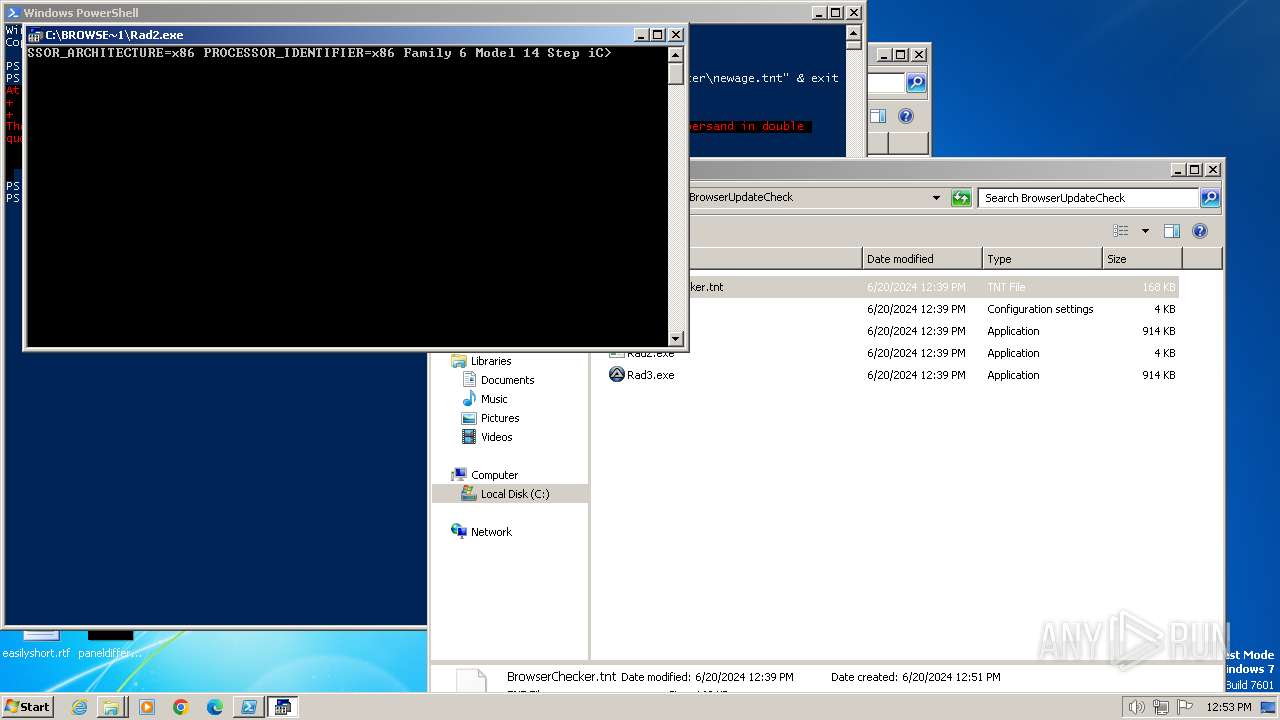Image resolution: width=1280 pixels, height=720 pixels.
Task: Click the scroll down arrow in Rad2.exe console
Action: tap(676, 338)
